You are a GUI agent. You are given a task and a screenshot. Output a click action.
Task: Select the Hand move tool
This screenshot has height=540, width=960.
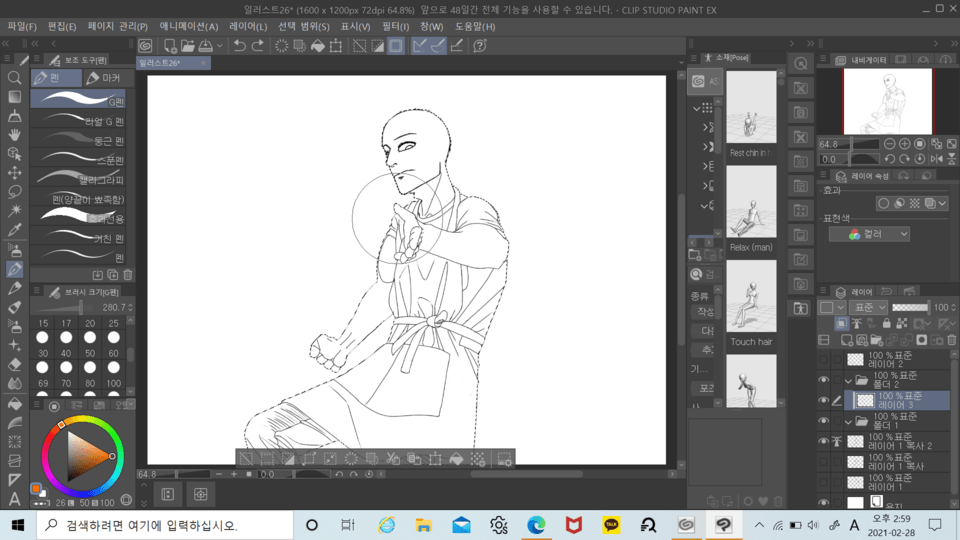tap(14, 135)
